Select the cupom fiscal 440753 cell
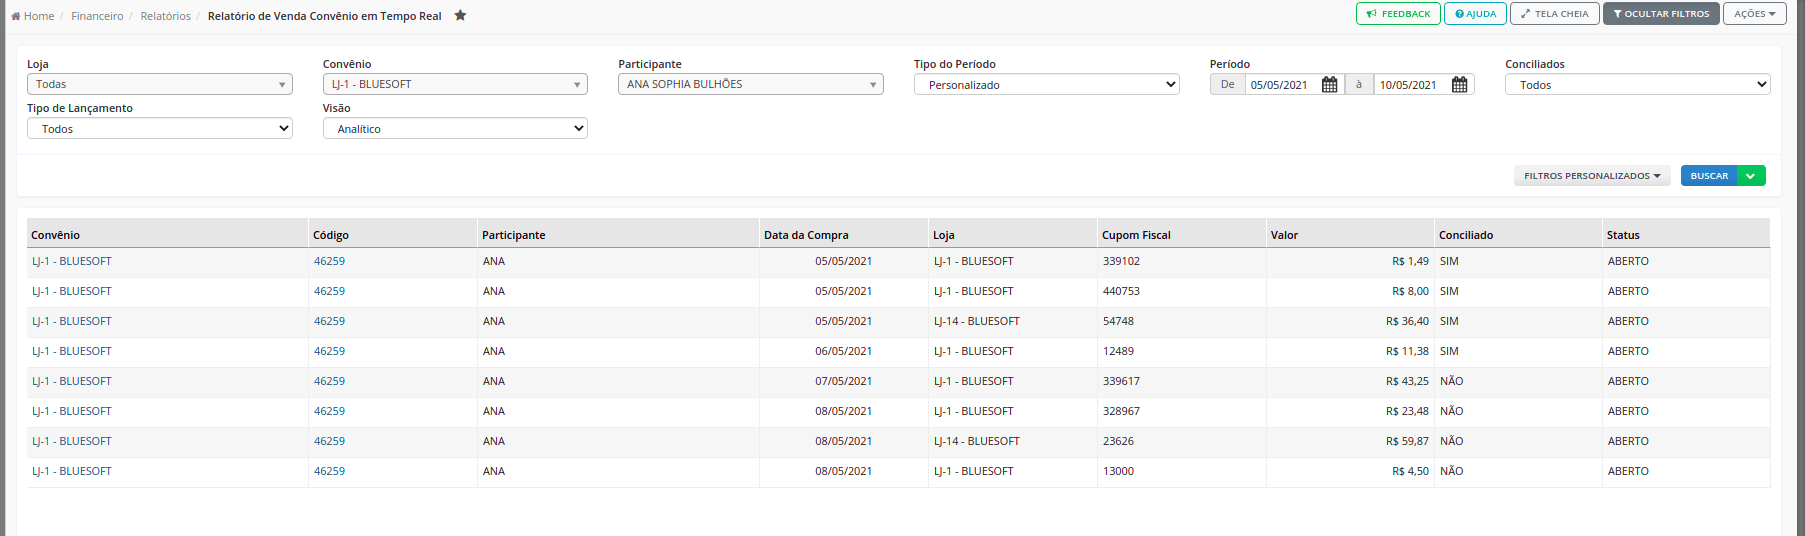 [1182, 291]
